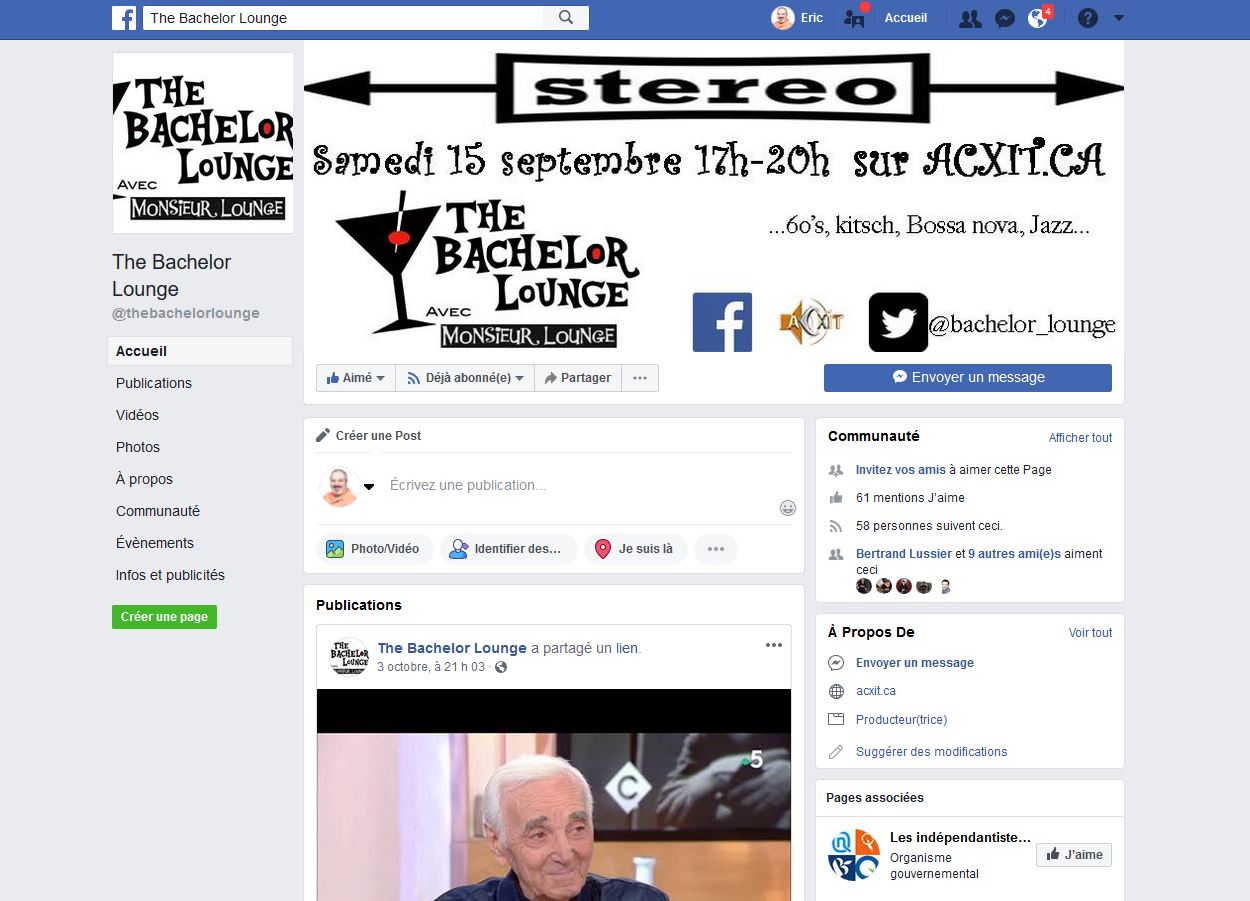Open The Bachelor Lounge page profile picture
1250x901 pixels.
203,143
